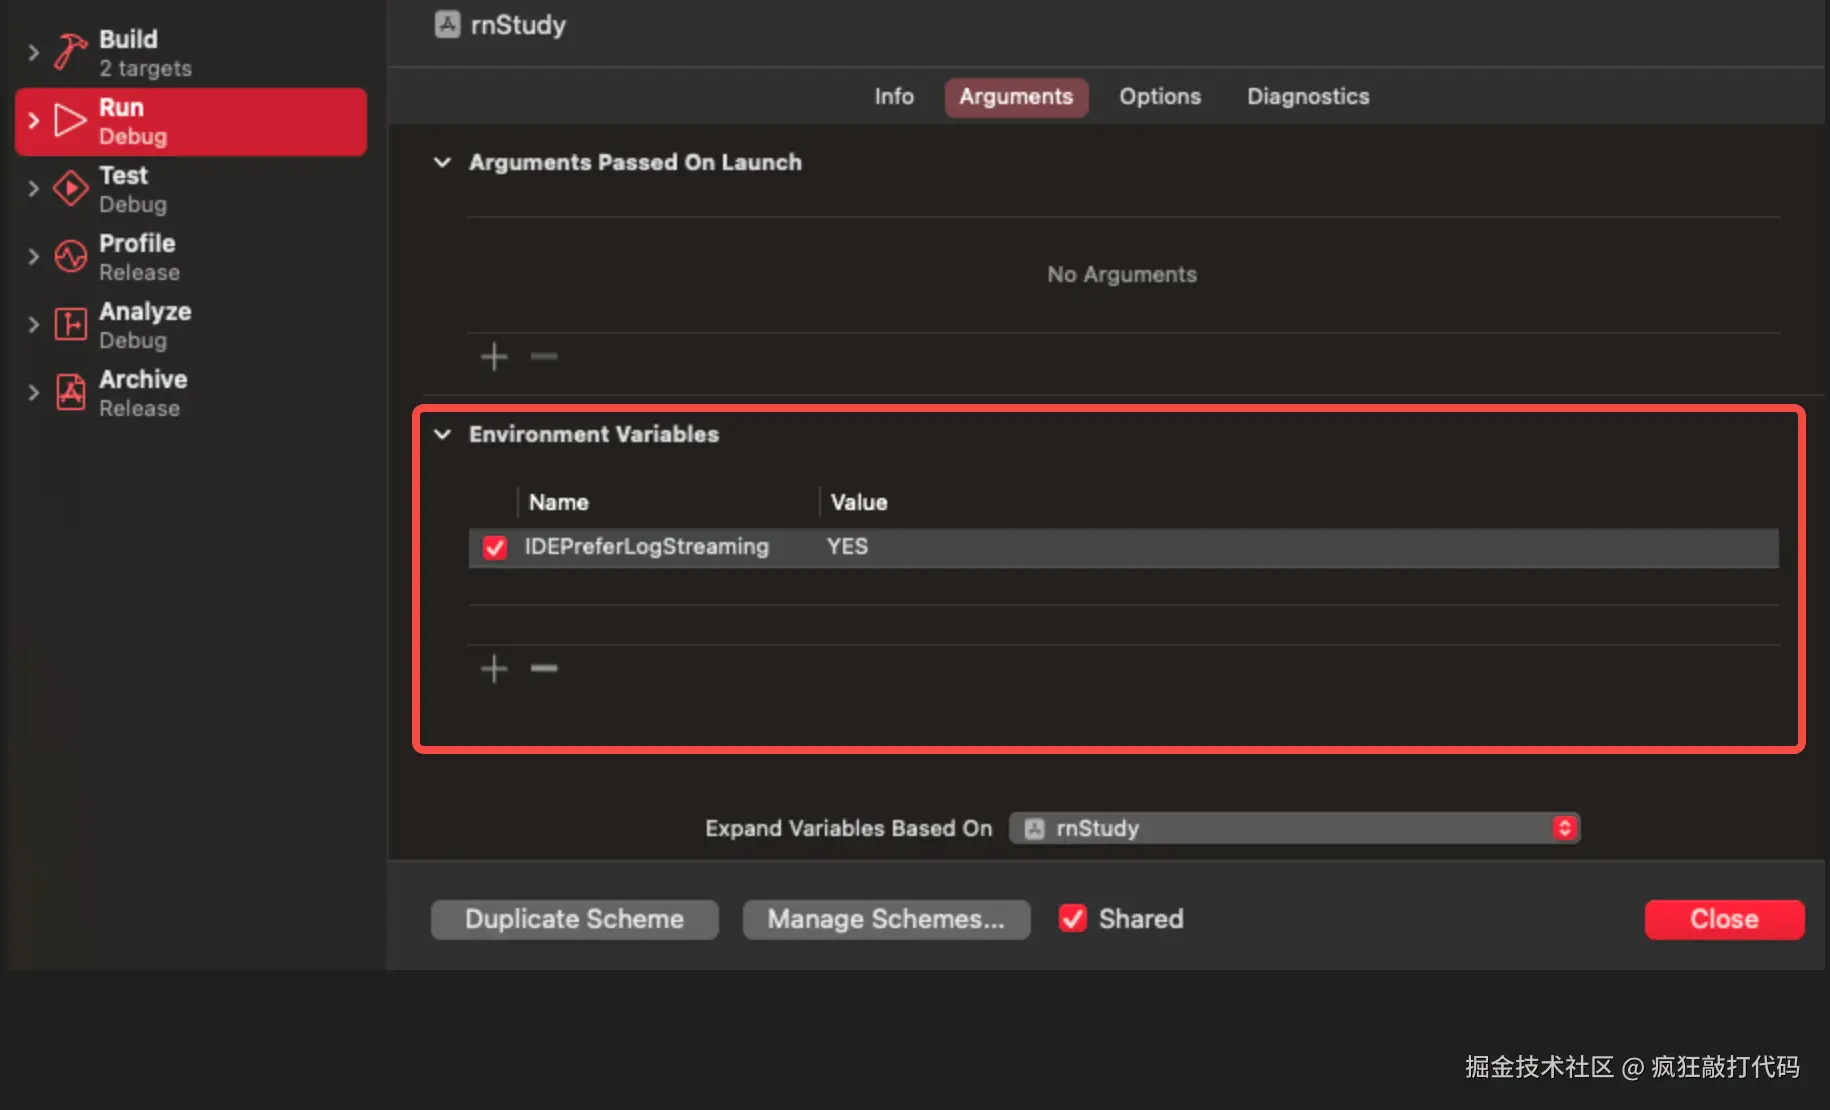Image resolution: width=1830 pixels, height=1110 pixels.
Task: Expand the Test action chevron
Action: point(33,188)
